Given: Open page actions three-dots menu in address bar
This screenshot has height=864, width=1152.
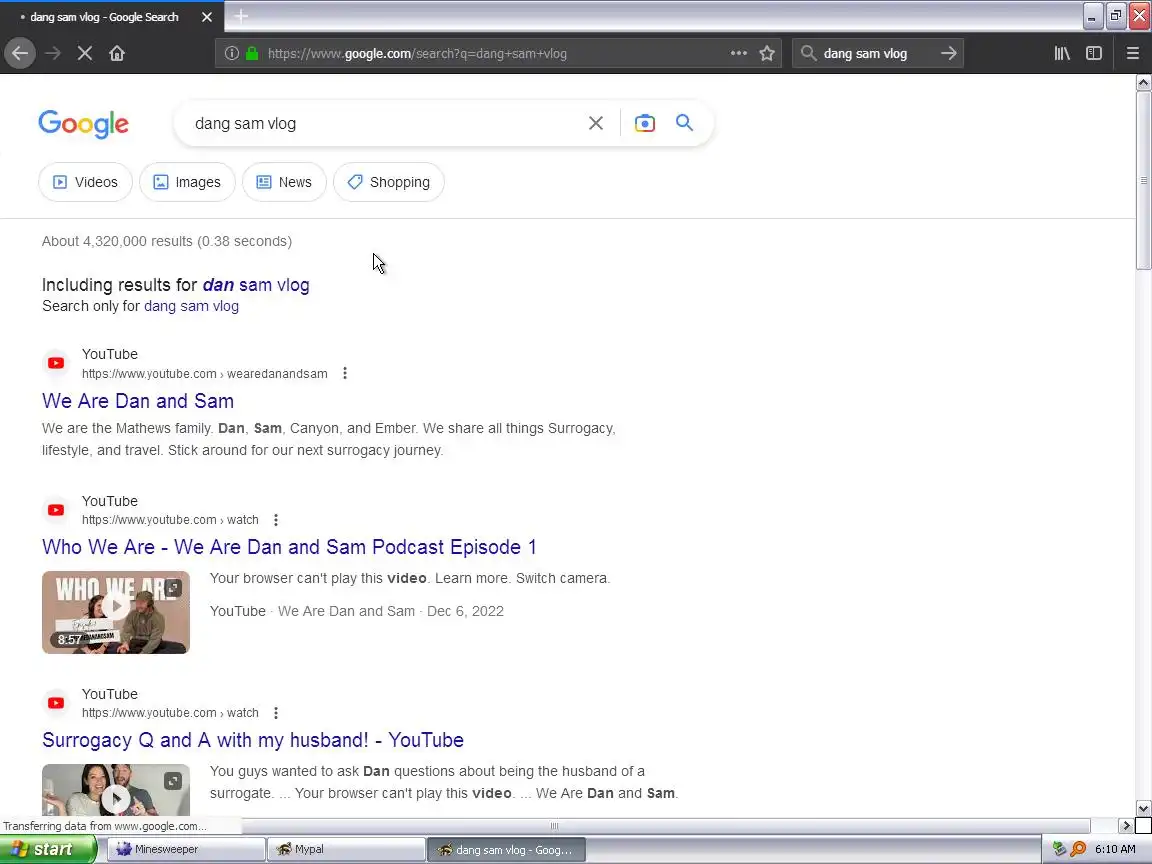Looking at the screenshot, I should [738, 53].
